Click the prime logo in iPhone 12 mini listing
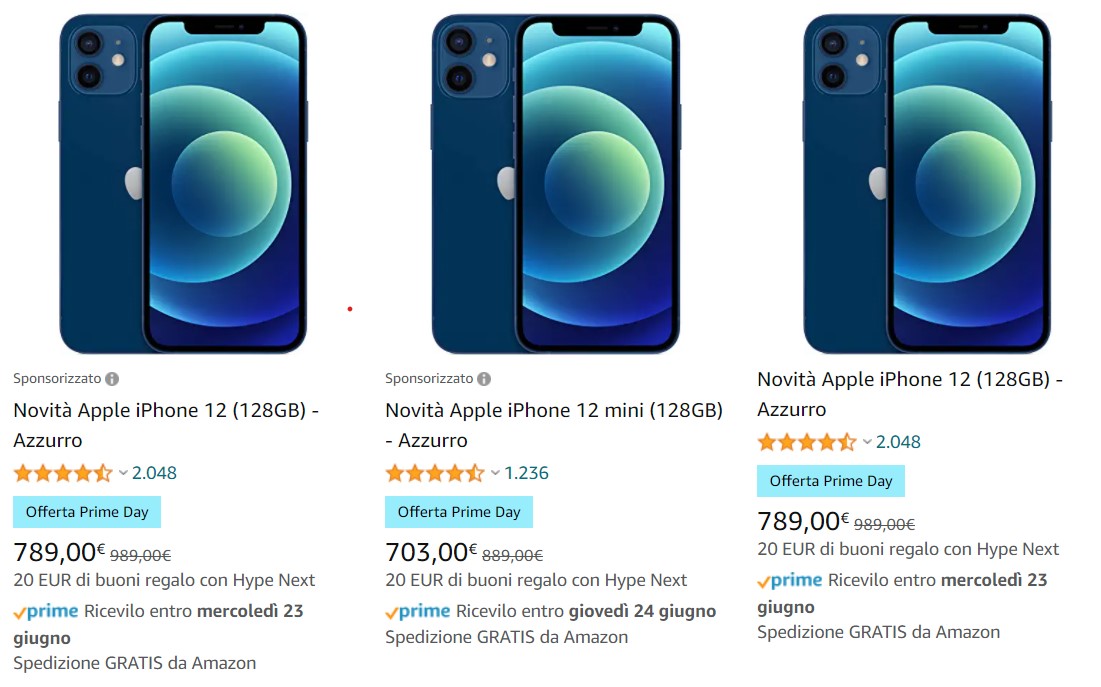The width and height of the screenshot is (1101, 687). pos(418,612)
